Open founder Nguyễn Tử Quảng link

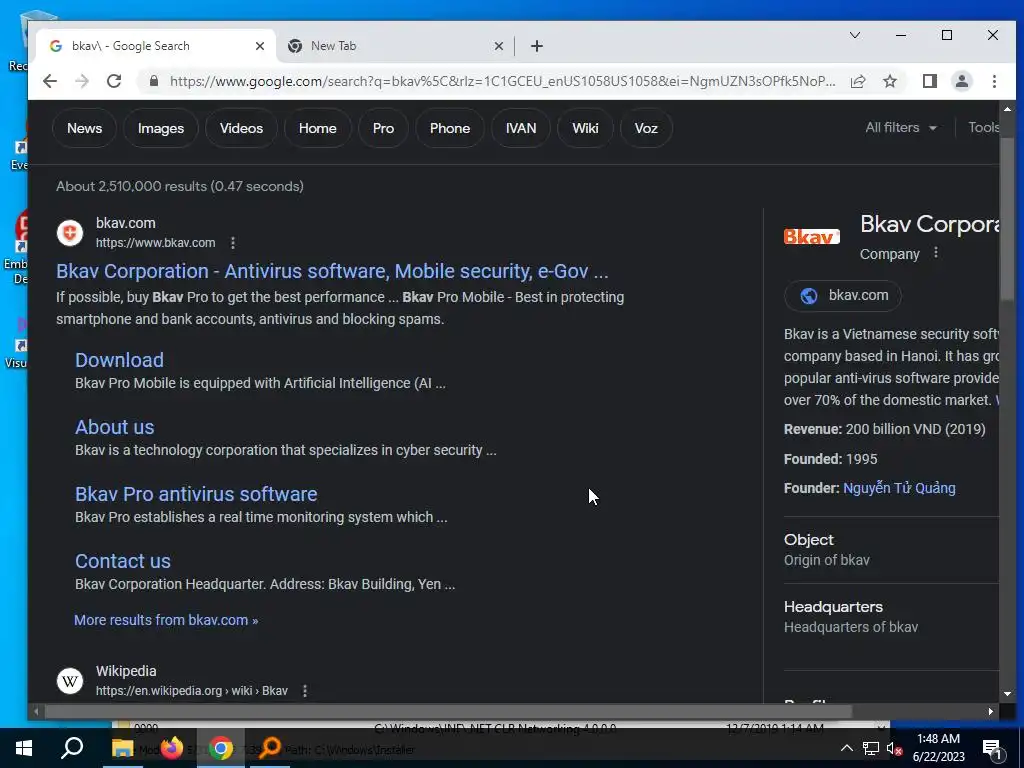pos(899,488)
